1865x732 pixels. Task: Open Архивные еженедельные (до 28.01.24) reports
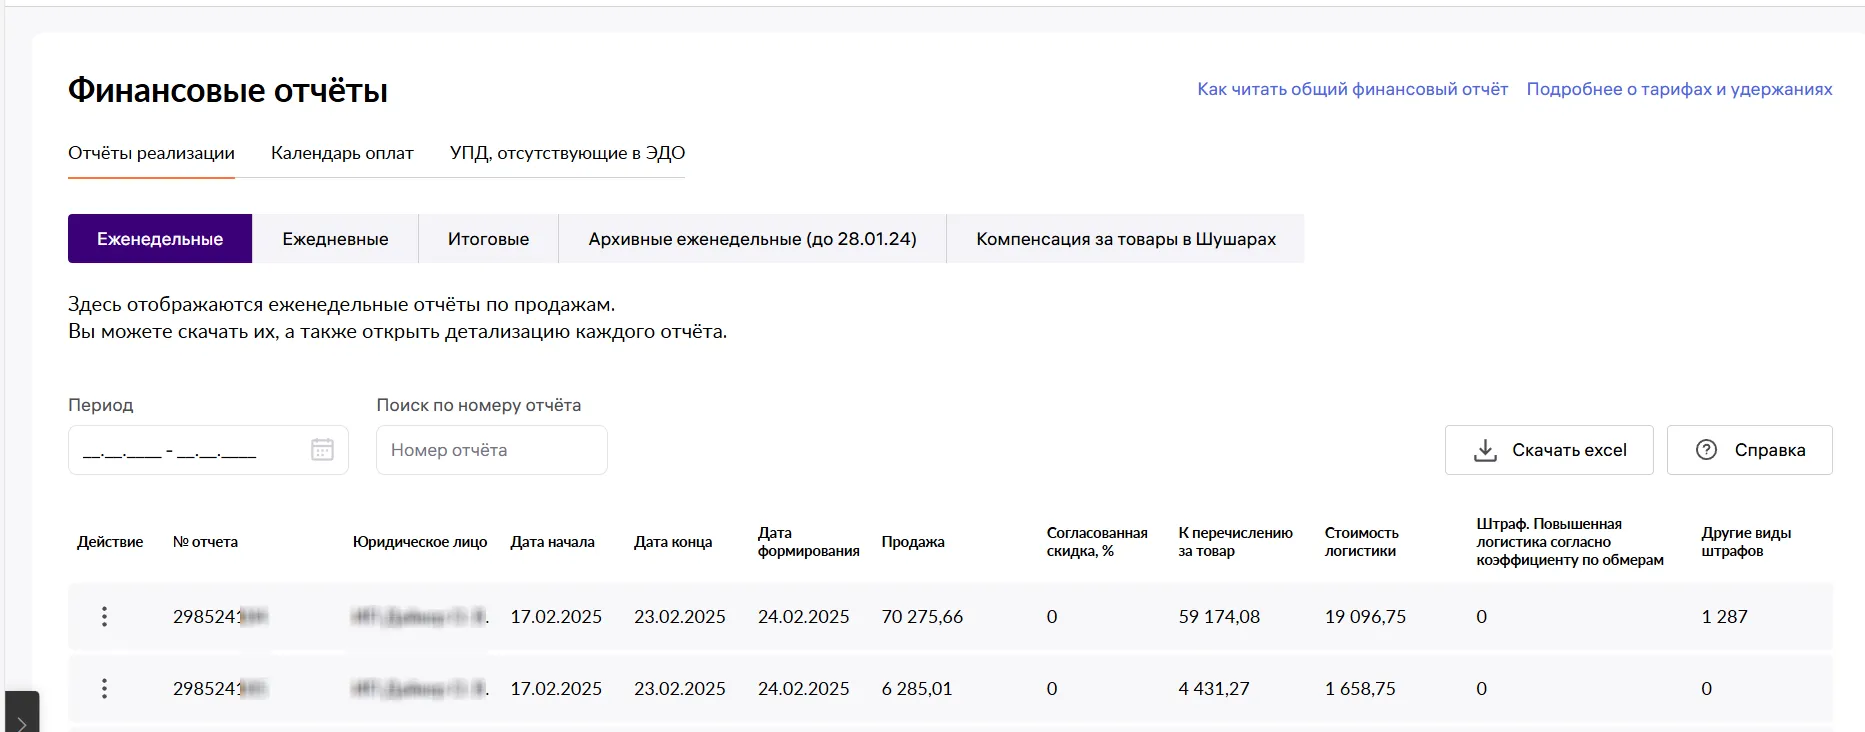[x=752, y=239]
